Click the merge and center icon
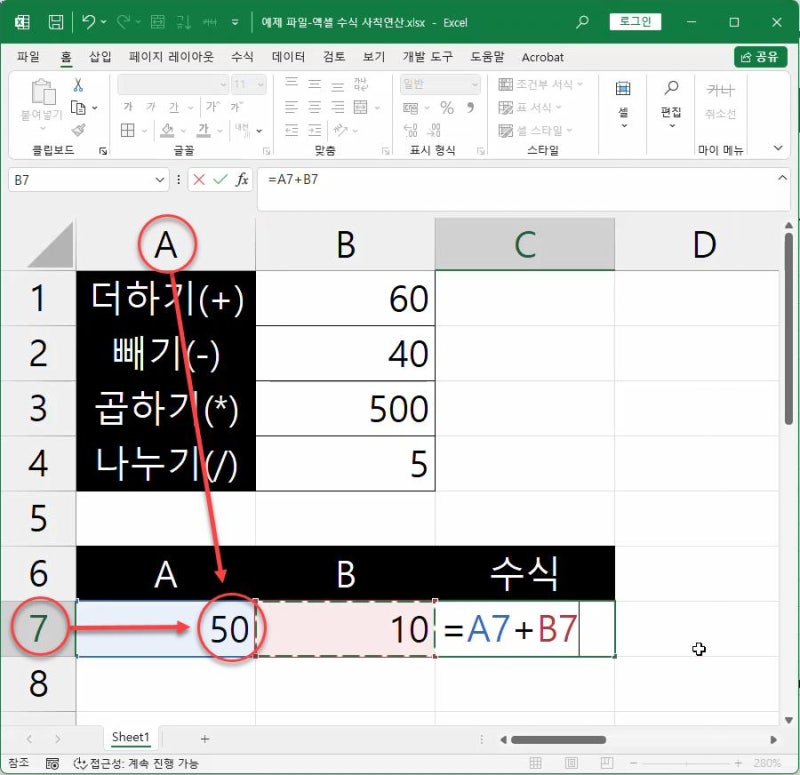The image size is (800, 775). [361, 107]
